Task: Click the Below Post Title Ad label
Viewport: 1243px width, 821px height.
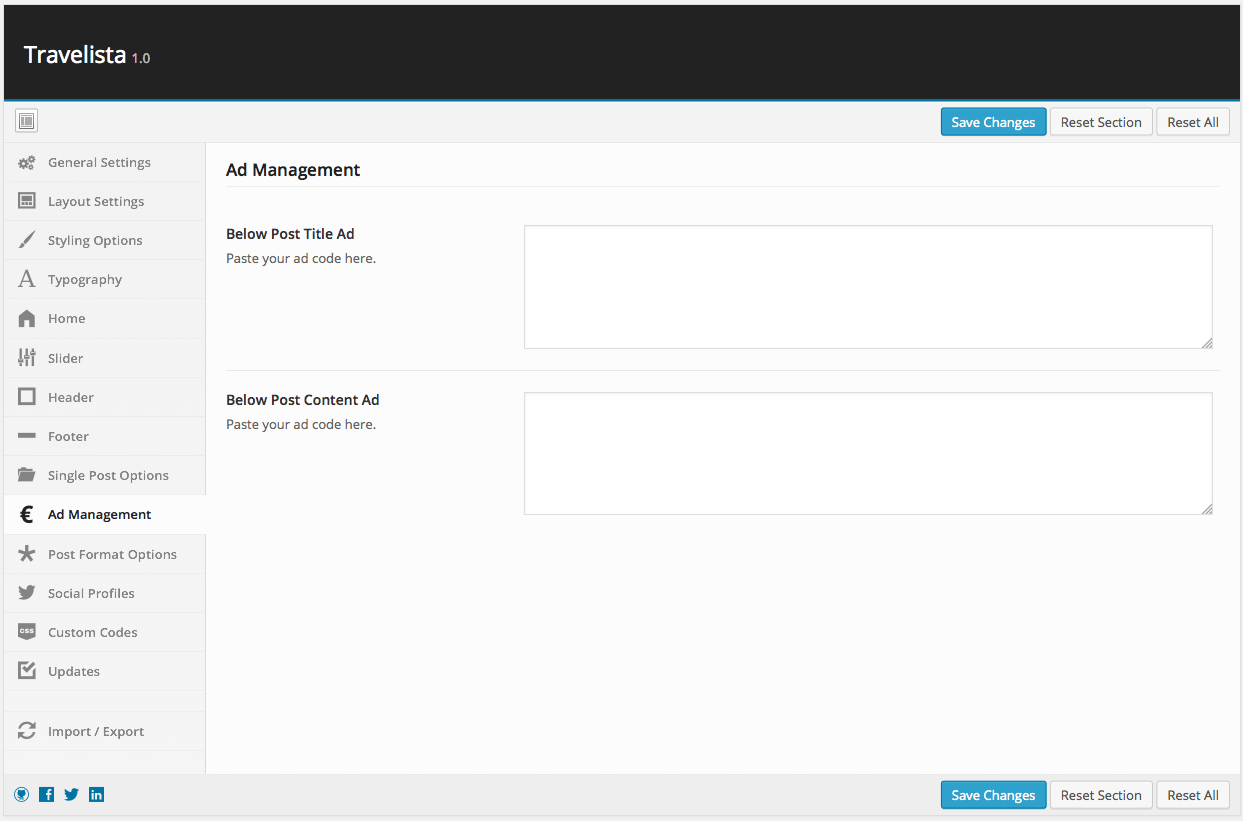Action: pos(290,234)
